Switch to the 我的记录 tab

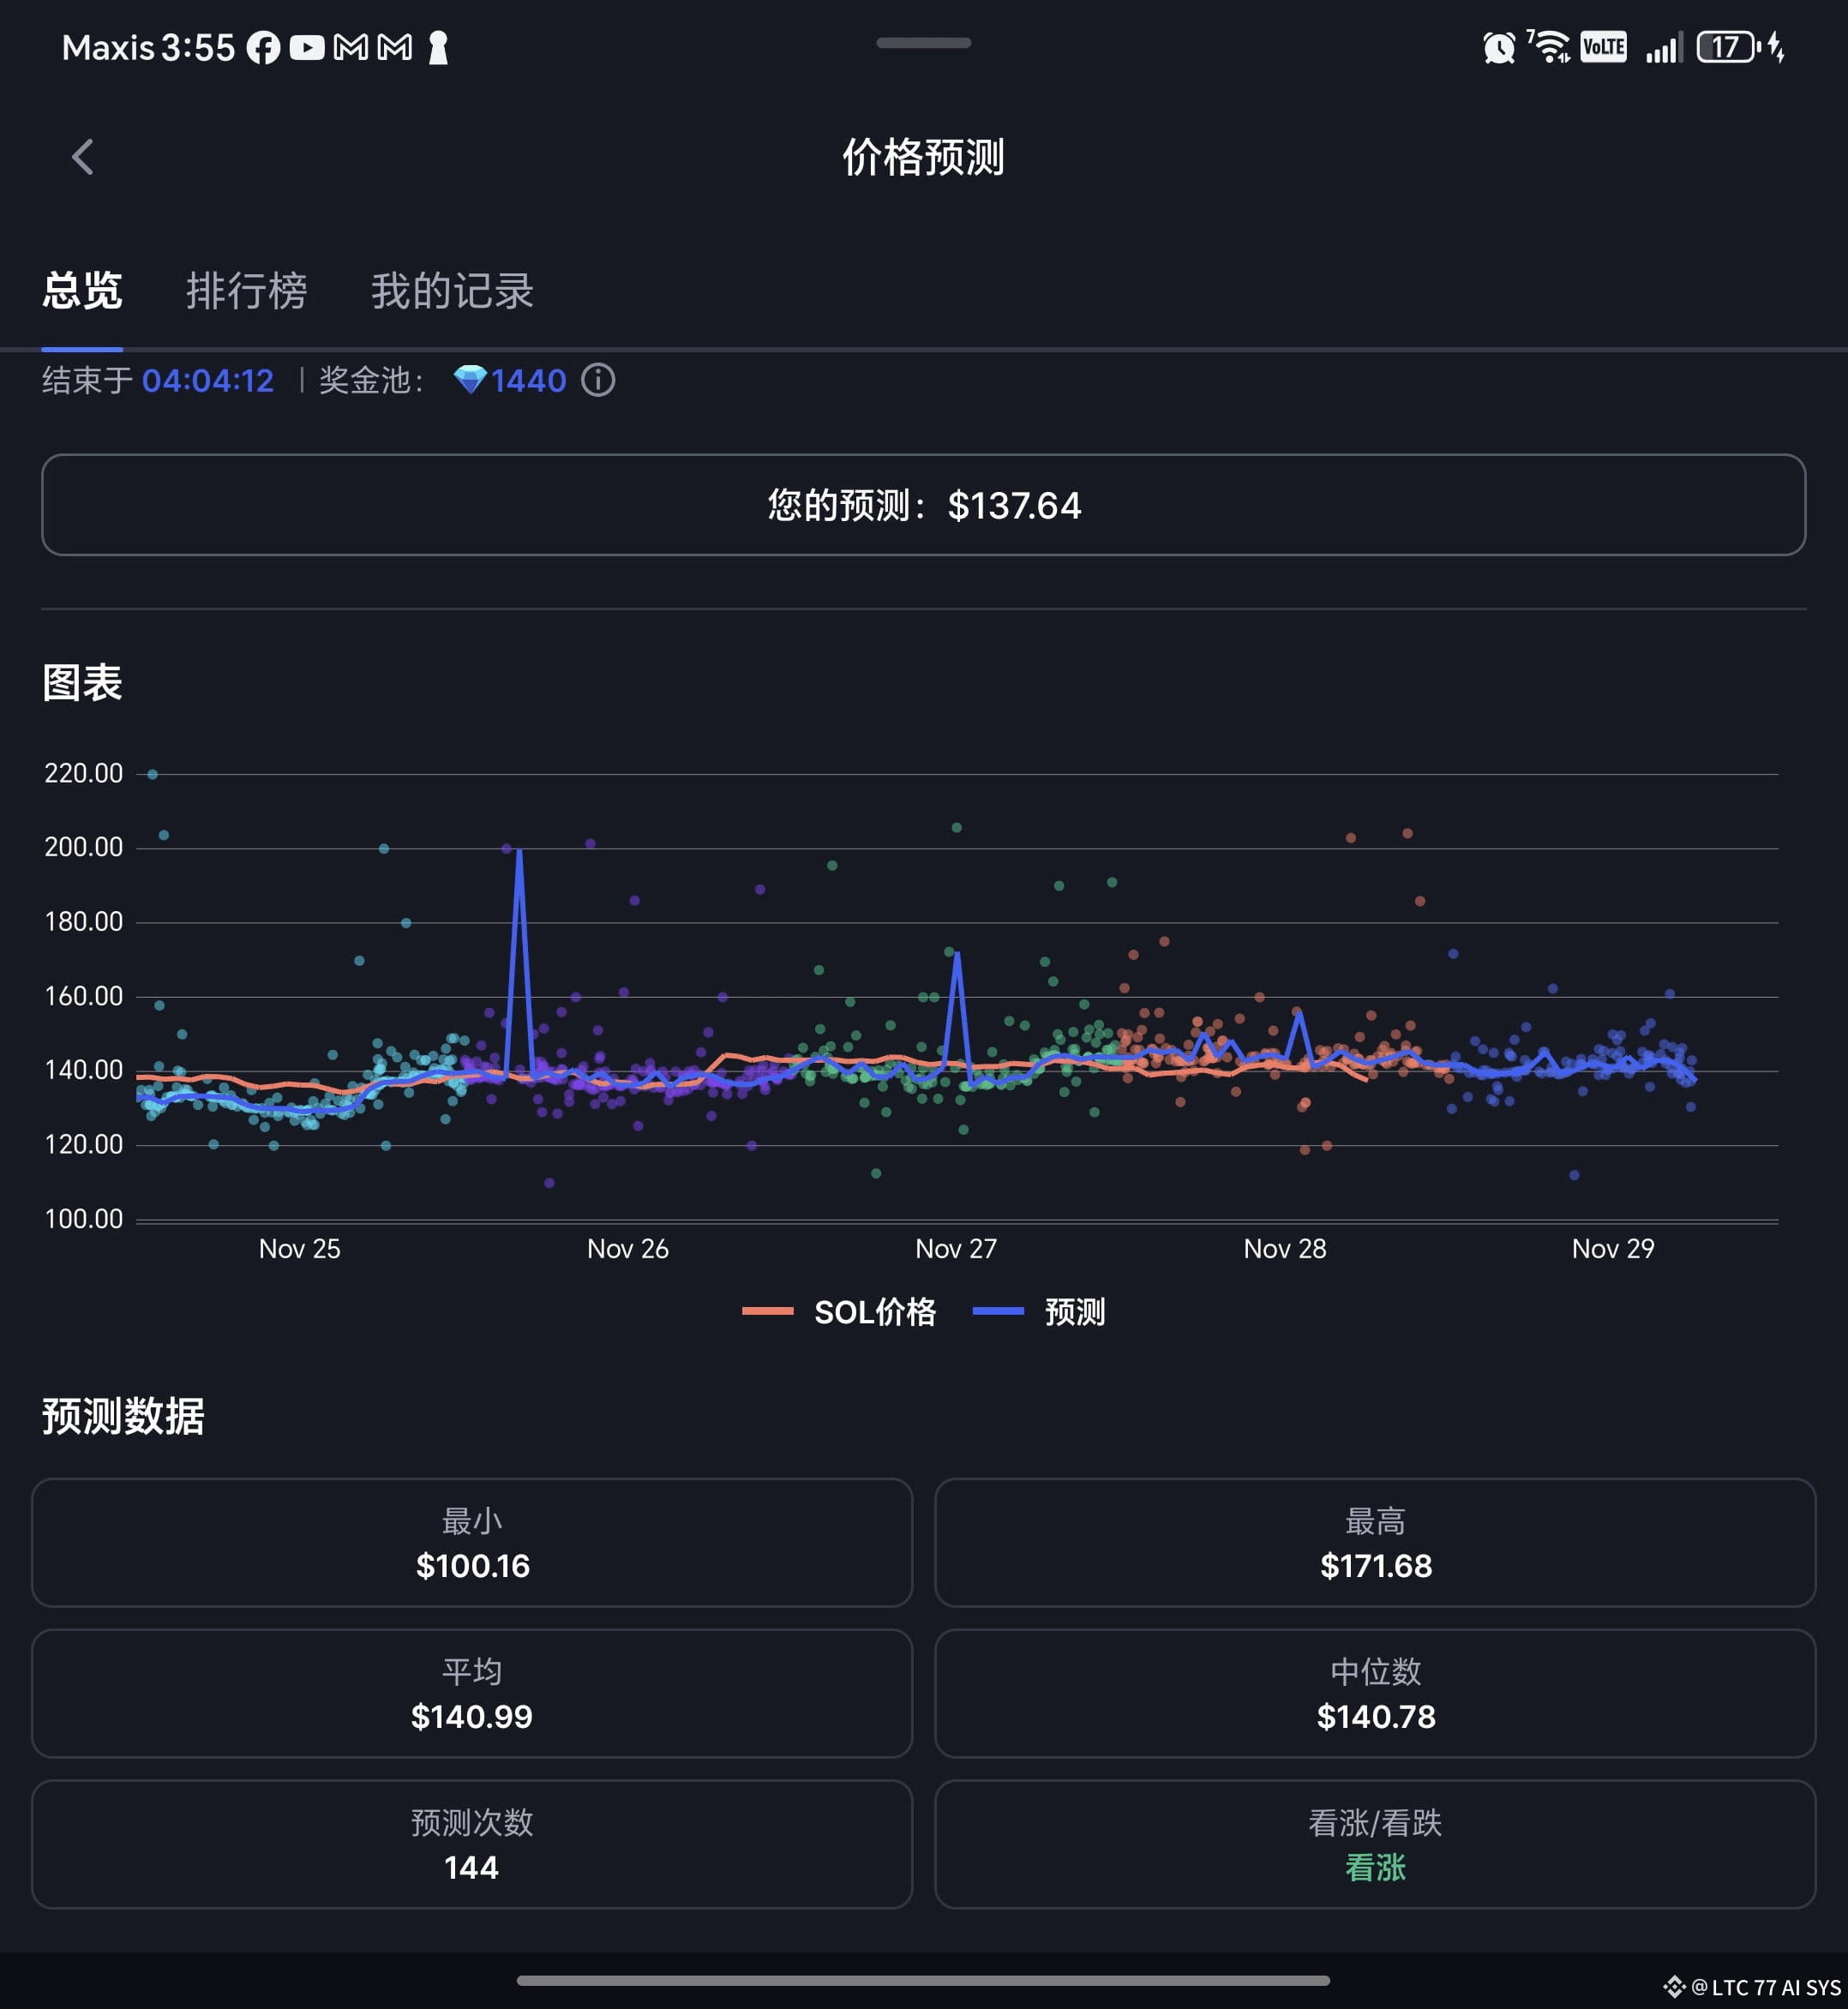click(x=452, y=291)
